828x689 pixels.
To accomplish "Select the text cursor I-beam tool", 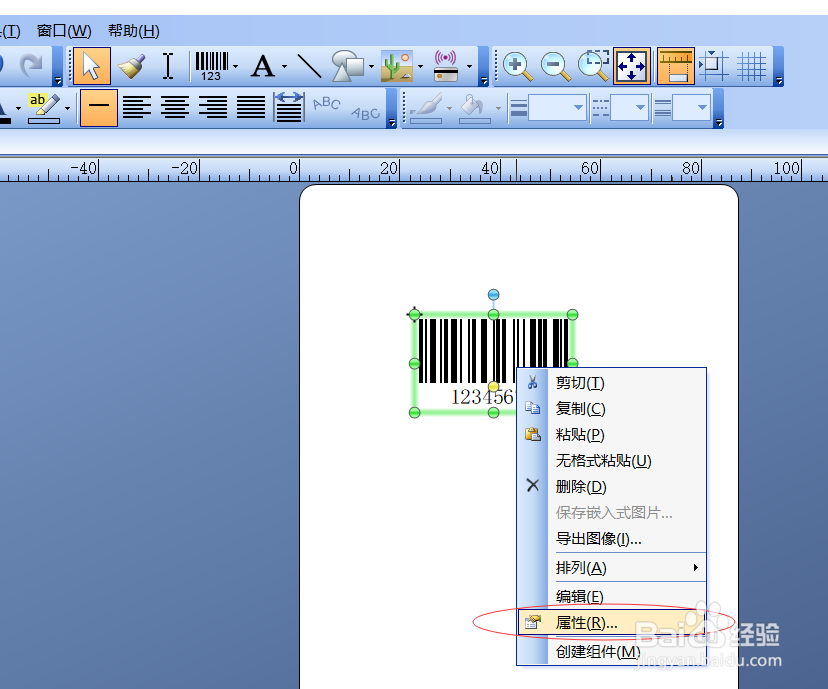I will (168, 66).
